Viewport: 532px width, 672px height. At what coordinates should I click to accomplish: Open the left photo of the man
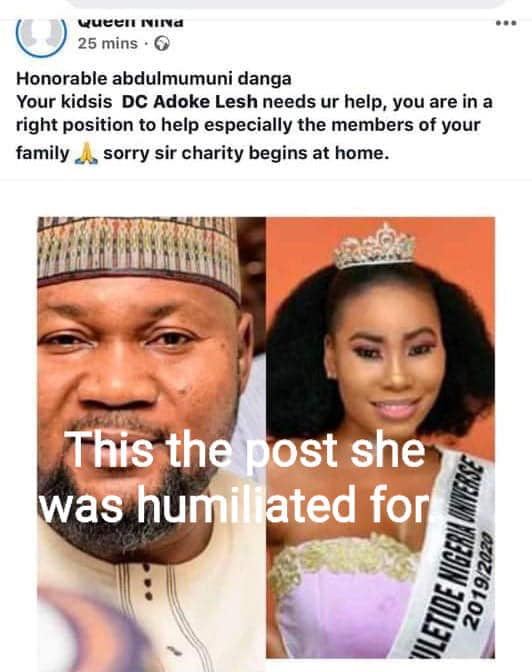tap(151, 437)
